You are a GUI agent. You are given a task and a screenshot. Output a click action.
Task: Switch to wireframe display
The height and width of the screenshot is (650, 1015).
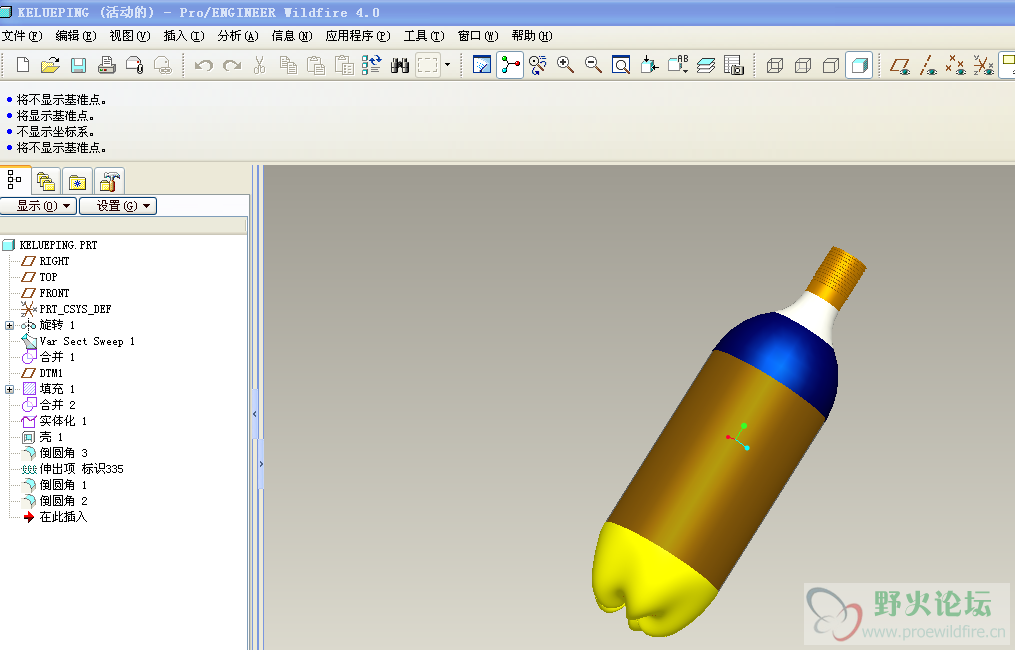(x=775, y=65)
